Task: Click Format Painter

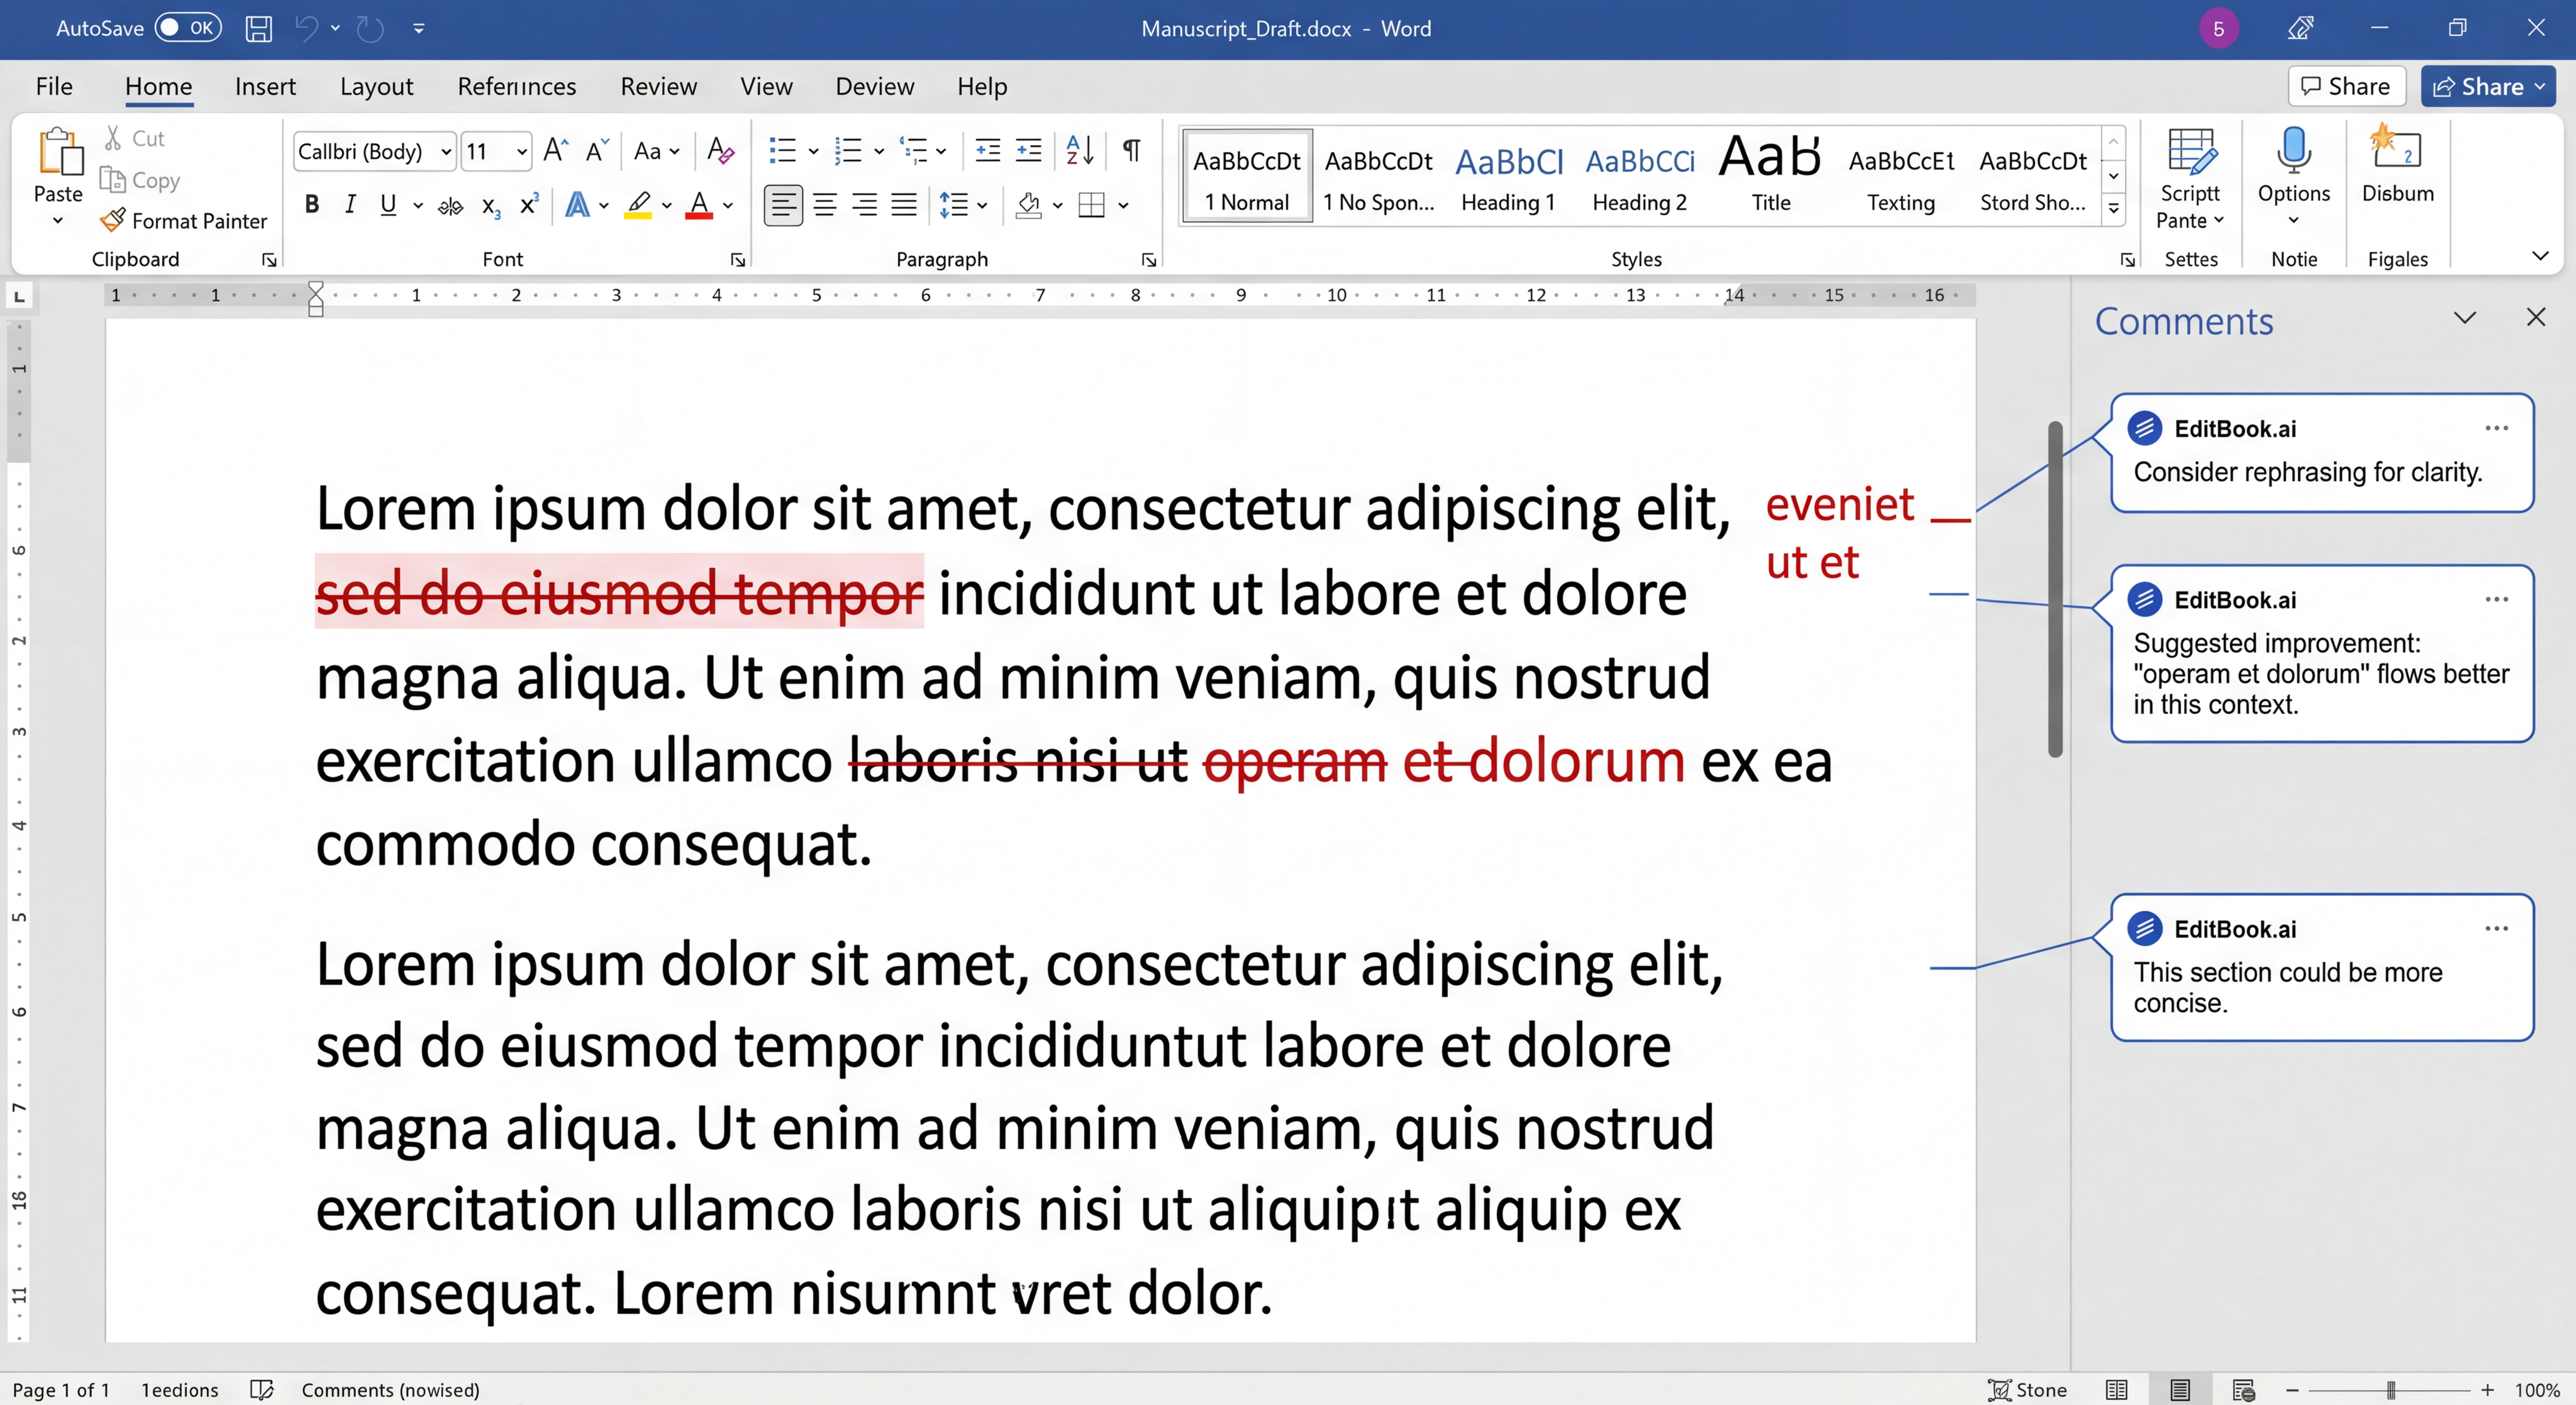Action: [x=184, y=220]
